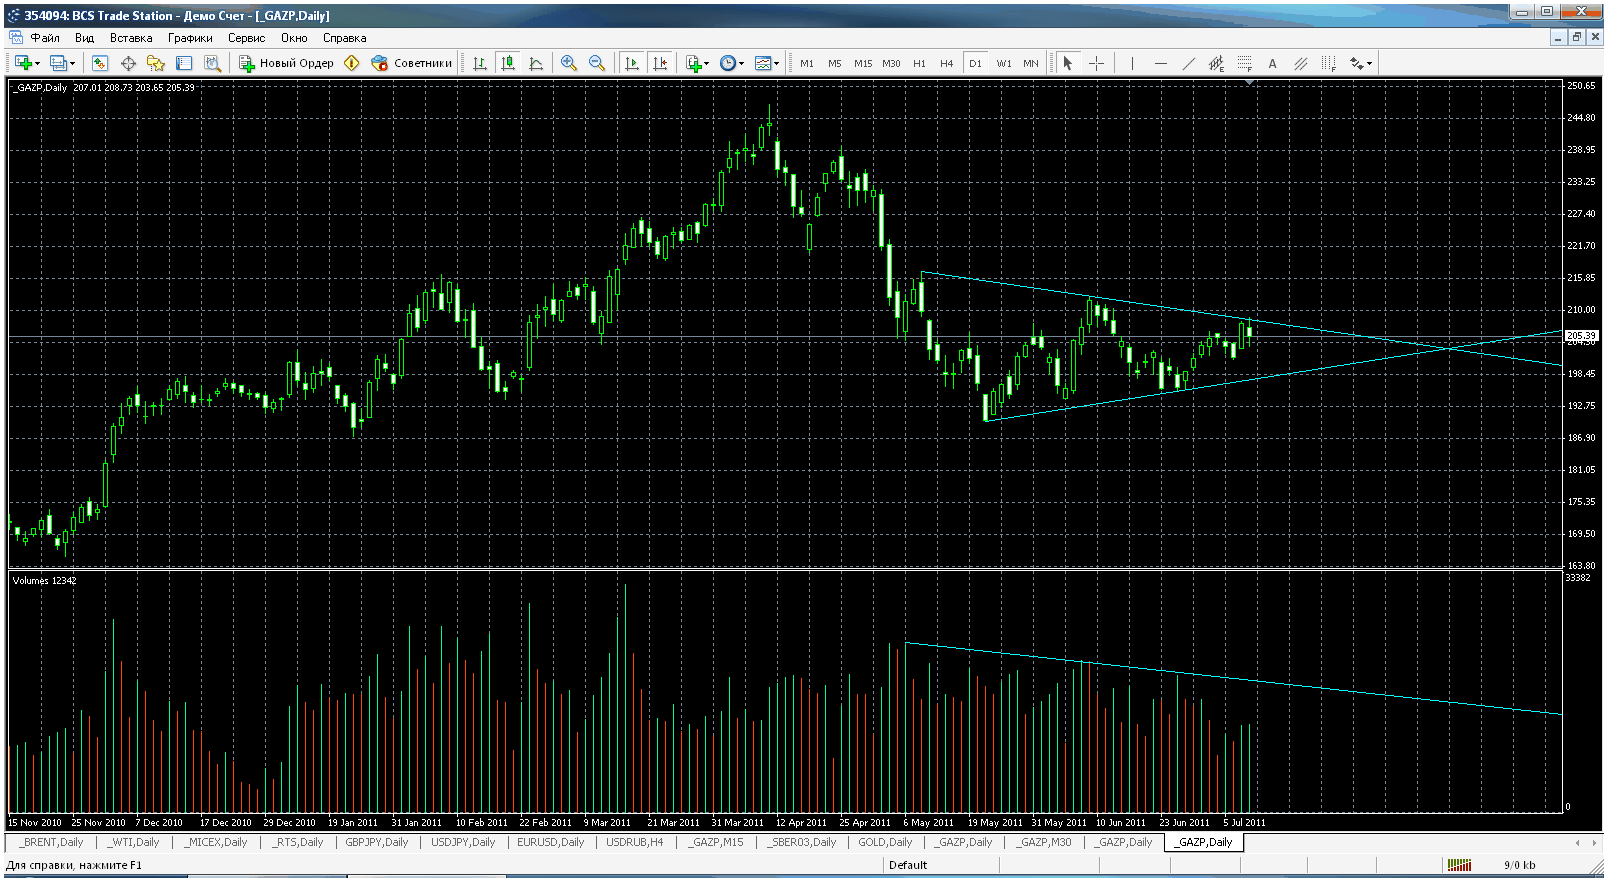
Task: Click the arrows objects icon
Action: point(1356,63)
